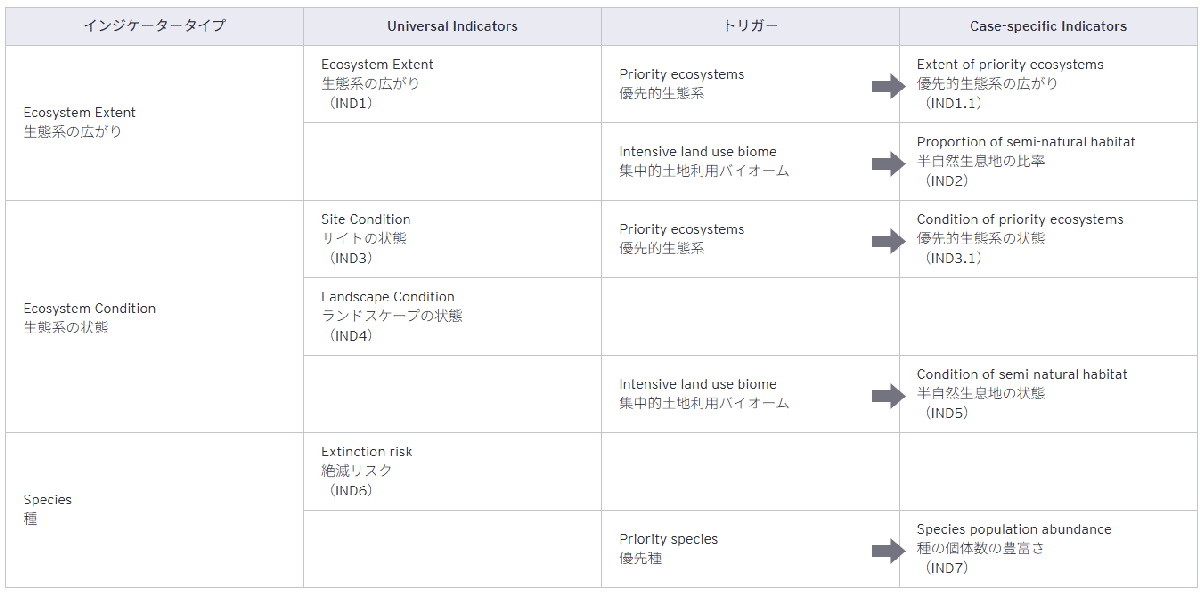Select the arrow next to Condition of priority ecosystems
This screenshot has height=592, width=1200.
click(887, 241)
